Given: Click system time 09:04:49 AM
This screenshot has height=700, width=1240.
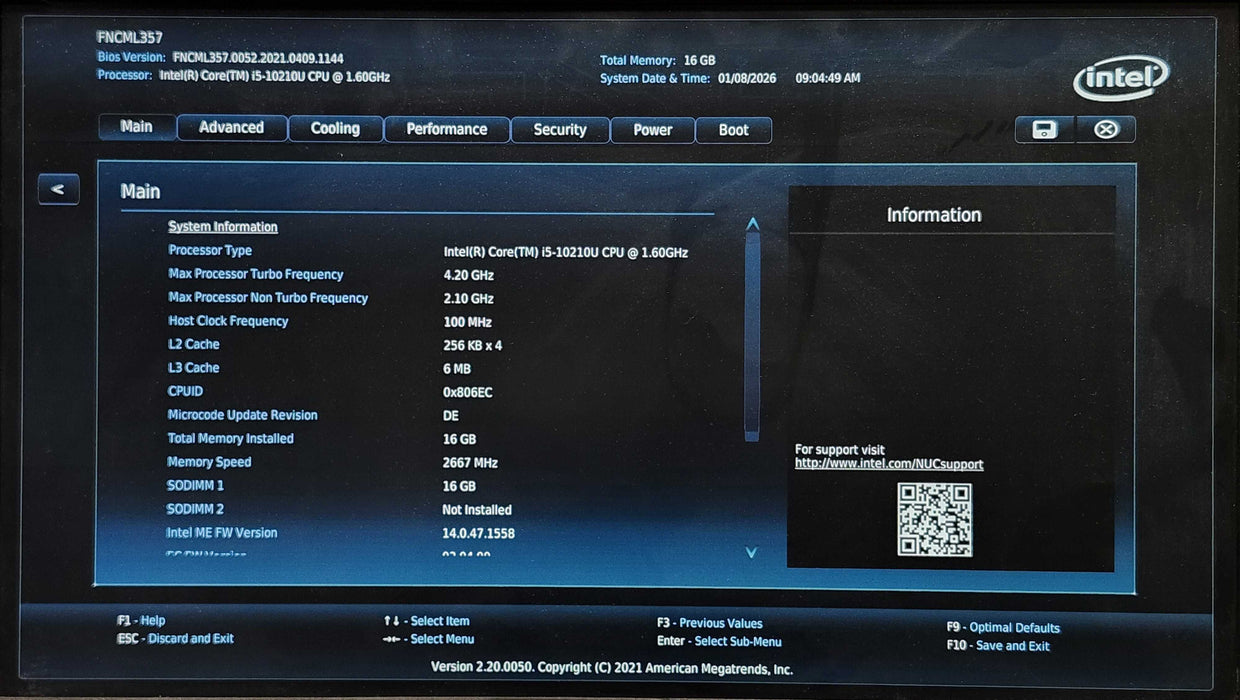Looking at the screenshot, I should tap(828, 78).
